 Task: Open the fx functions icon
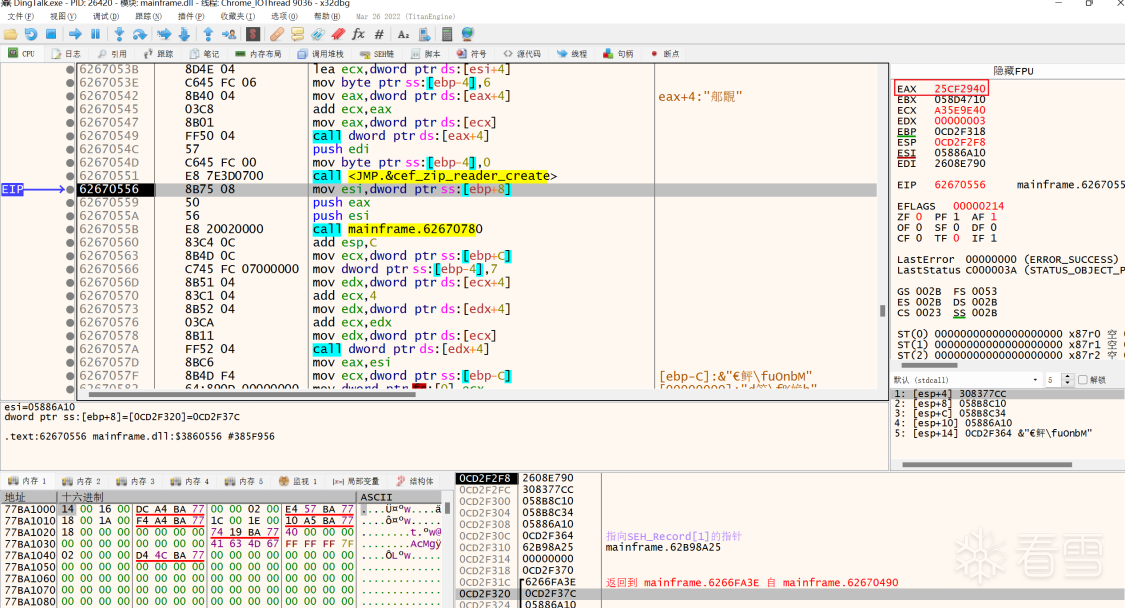358,34
